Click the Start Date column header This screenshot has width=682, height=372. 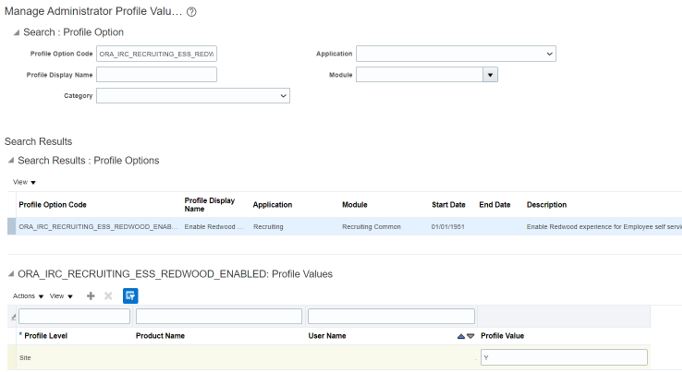[448, 204]
